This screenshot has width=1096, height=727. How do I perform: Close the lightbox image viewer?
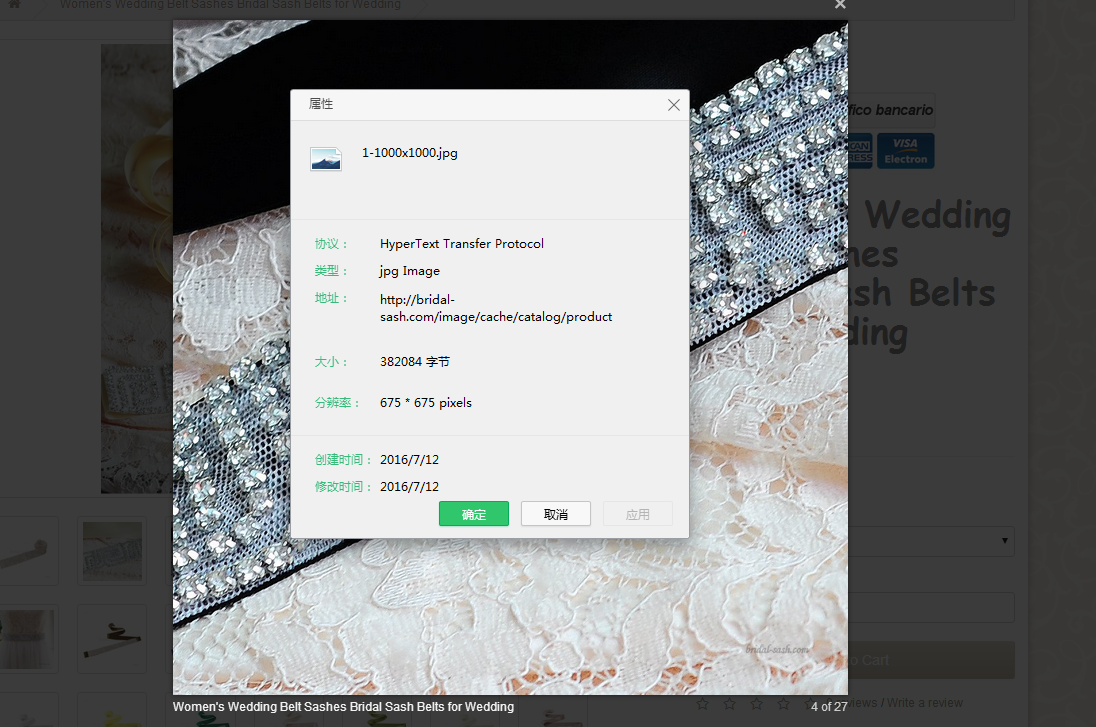[x=840, y=5]
